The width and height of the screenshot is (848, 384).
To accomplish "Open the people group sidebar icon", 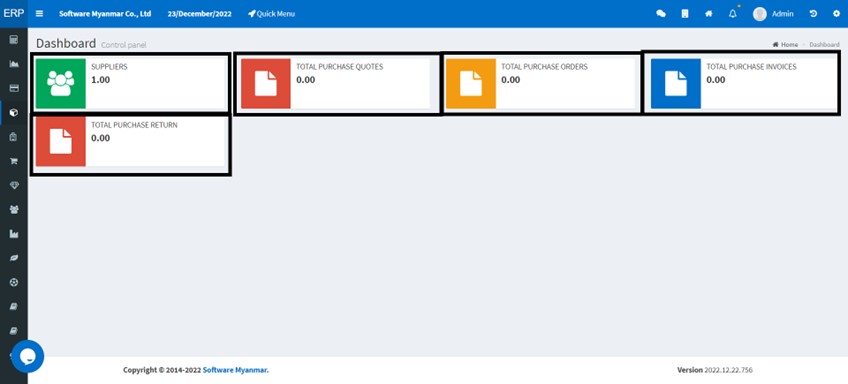I will coord(14,209).
